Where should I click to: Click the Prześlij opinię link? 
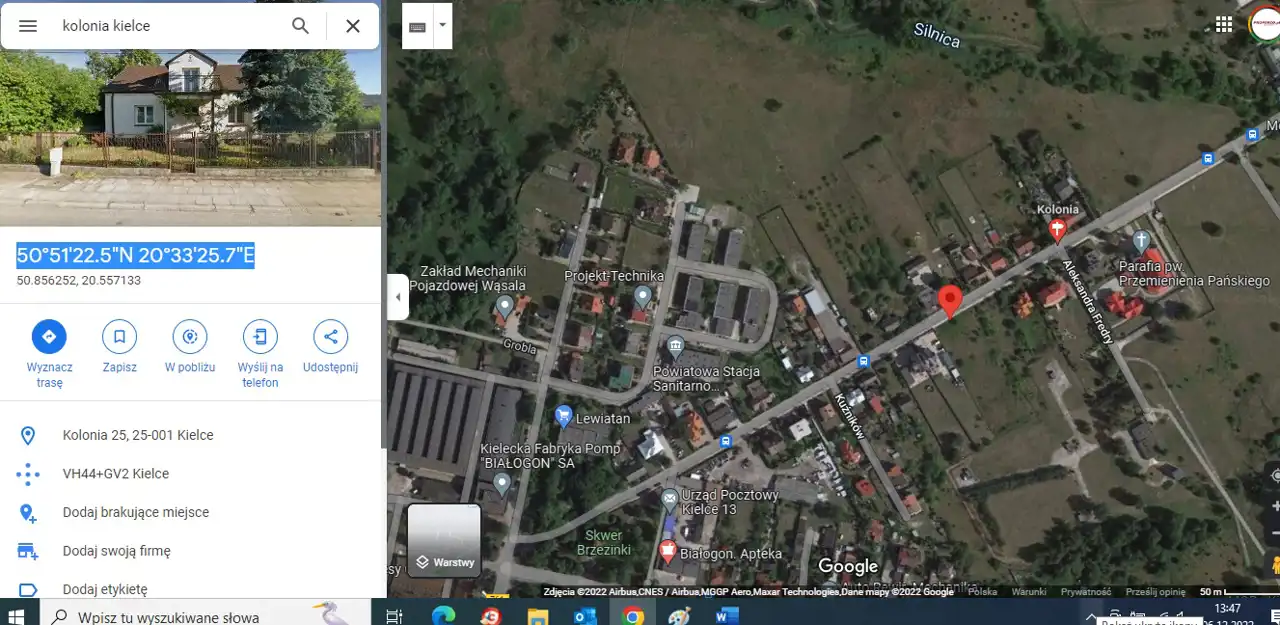click(1155, 592)
